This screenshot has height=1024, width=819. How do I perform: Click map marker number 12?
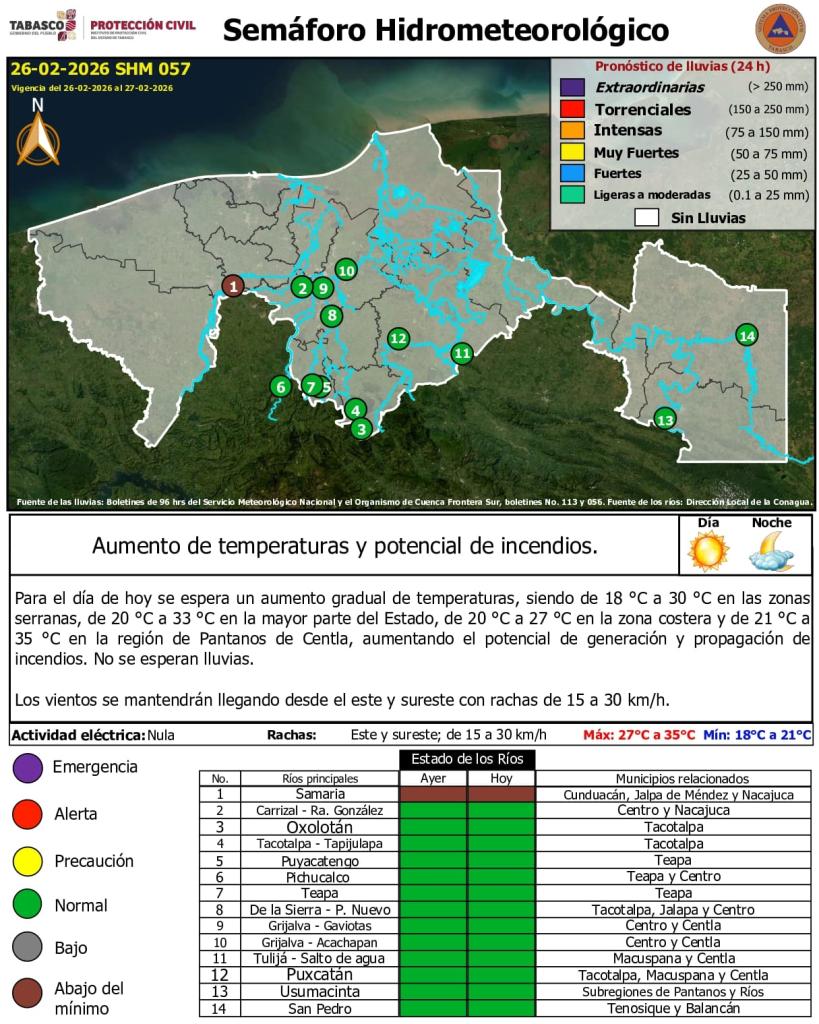[x=398, y=338]
